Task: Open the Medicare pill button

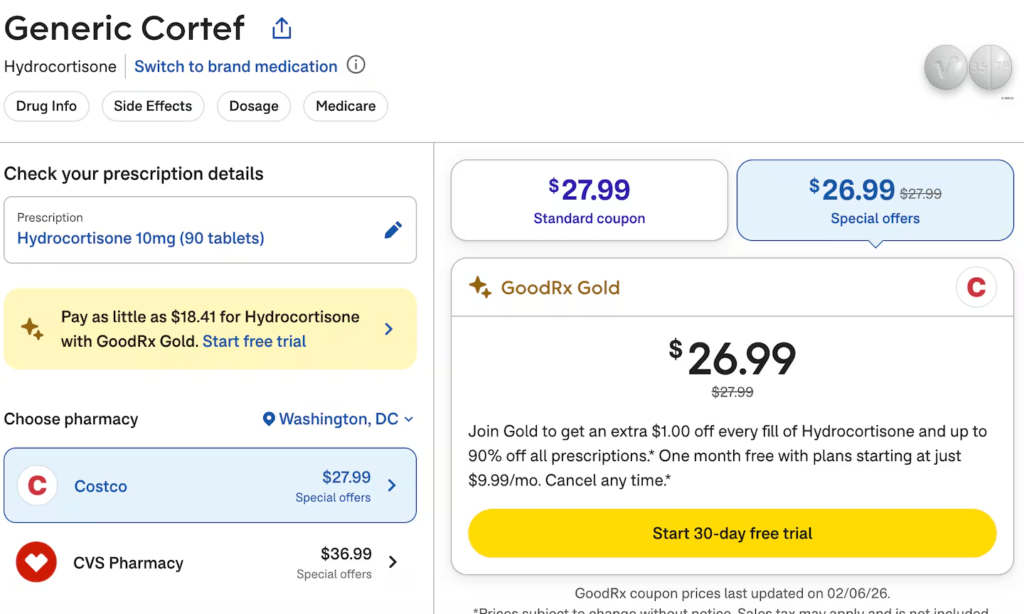Action: [x=346, y=106]
